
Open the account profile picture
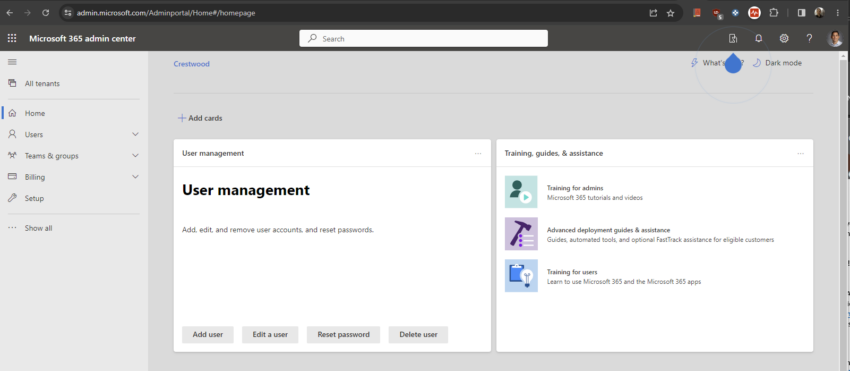pos(835,39)
